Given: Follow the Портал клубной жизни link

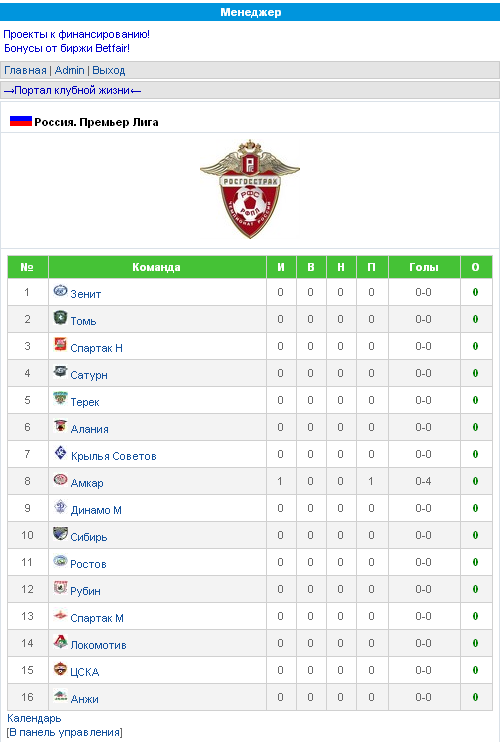Looking at the screenshot, I should 72,90.
